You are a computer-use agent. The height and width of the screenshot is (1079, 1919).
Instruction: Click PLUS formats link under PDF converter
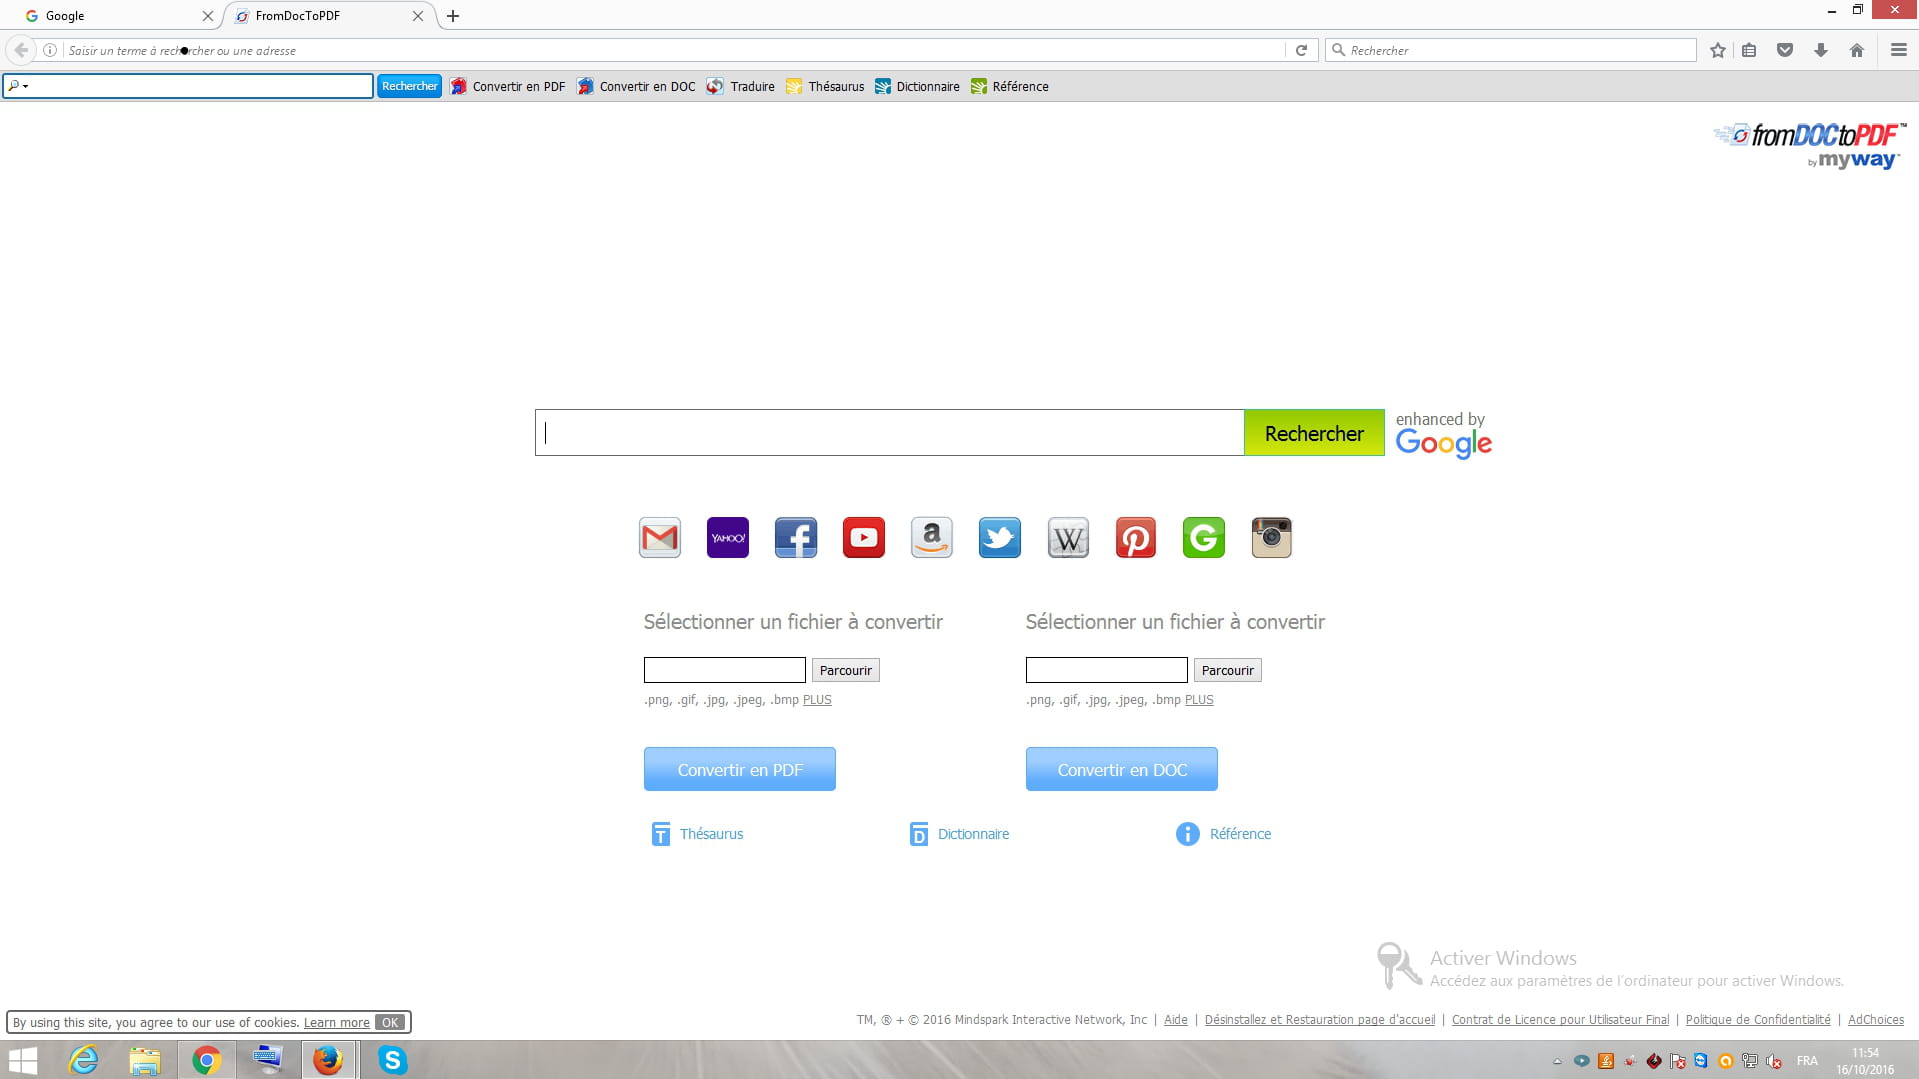817,700
